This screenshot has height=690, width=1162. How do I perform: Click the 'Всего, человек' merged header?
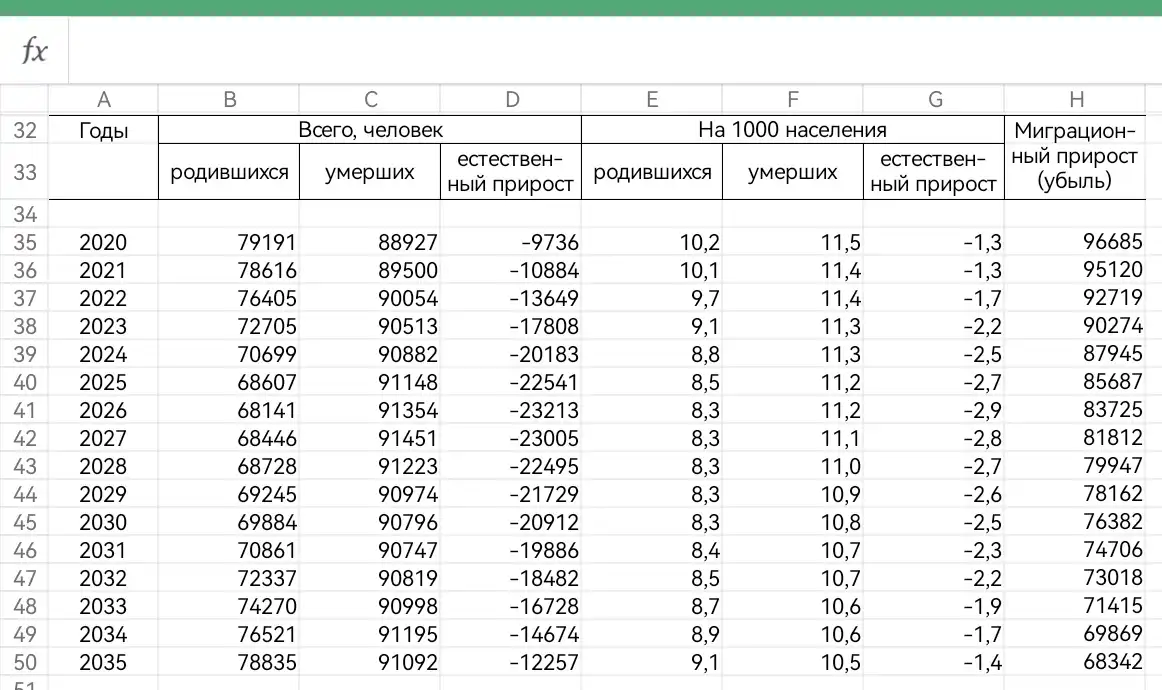pos(370,130)
